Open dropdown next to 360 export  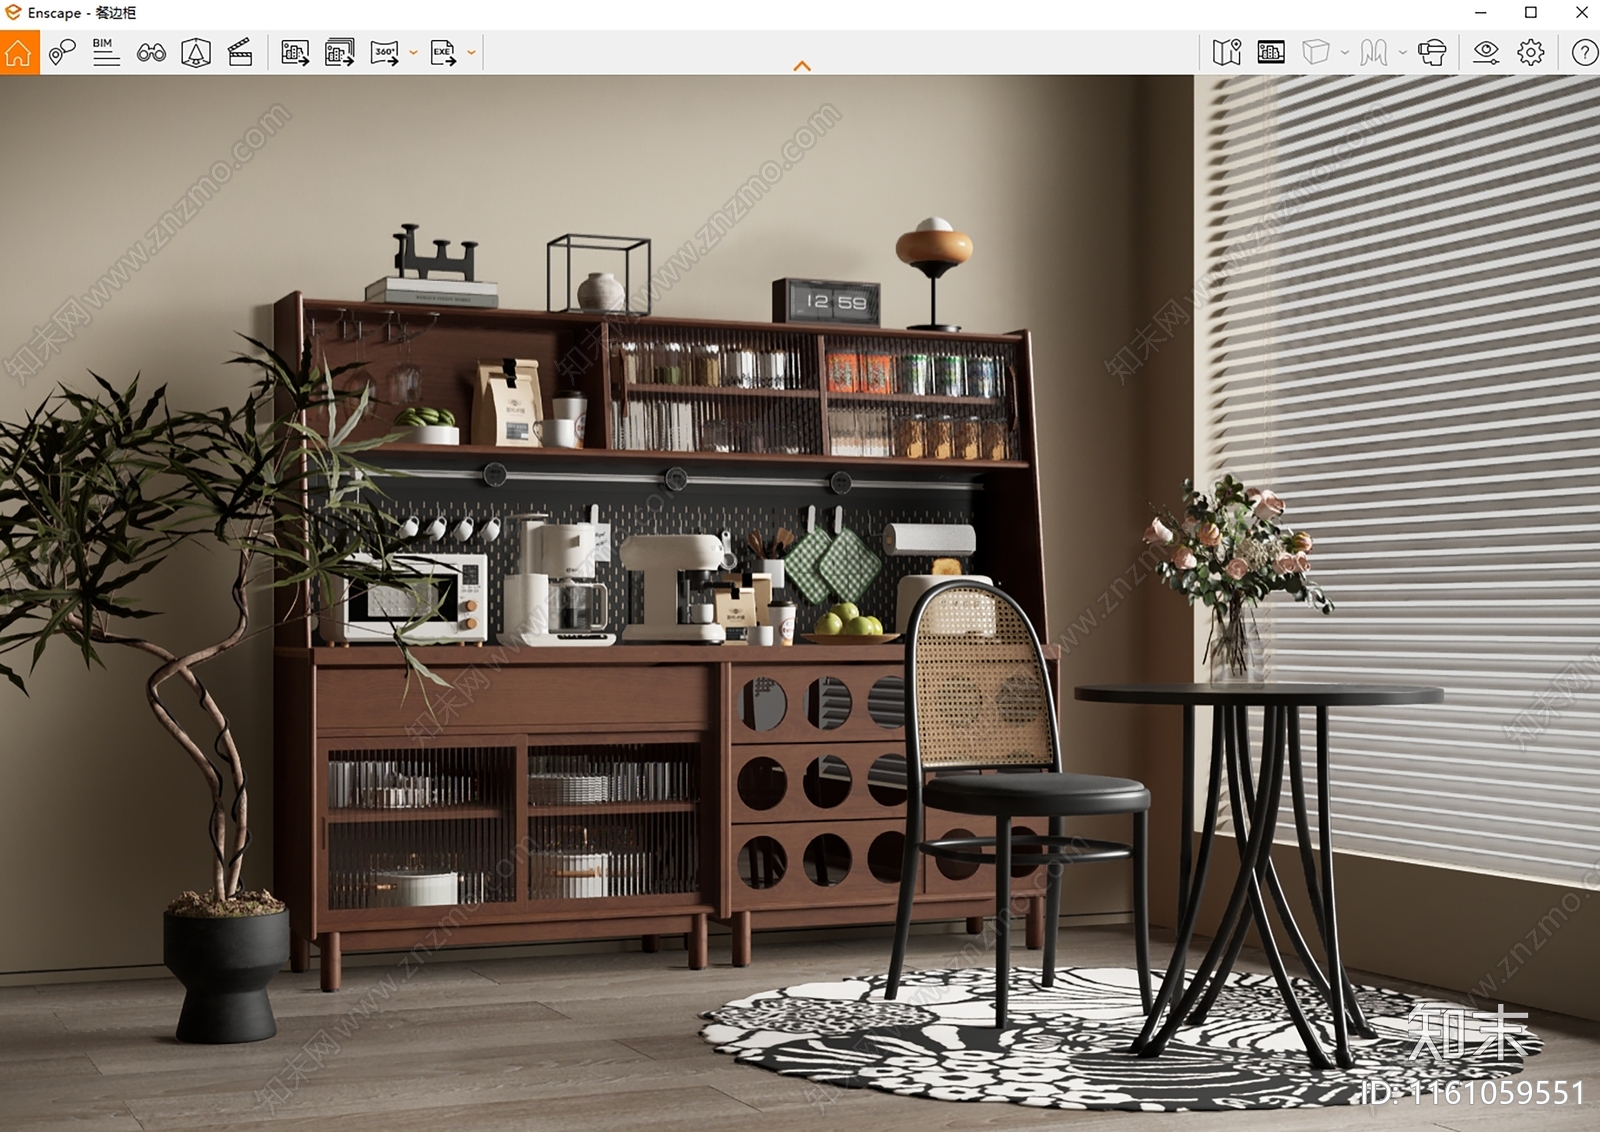[x=413, y=52]
